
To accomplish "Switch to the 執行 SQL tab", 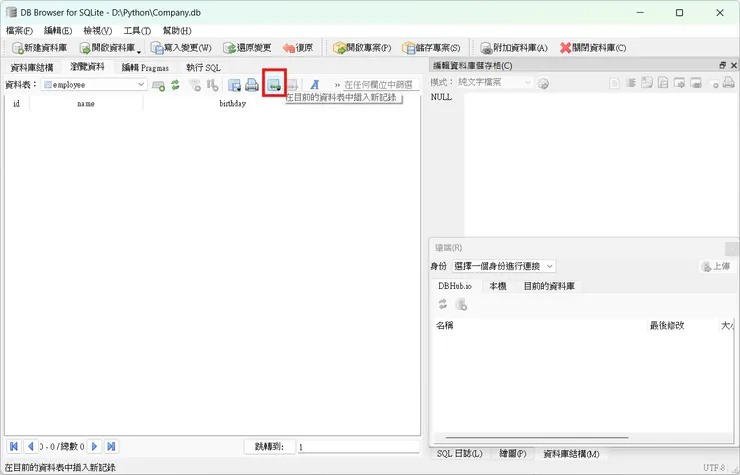I will click(203, 68).
